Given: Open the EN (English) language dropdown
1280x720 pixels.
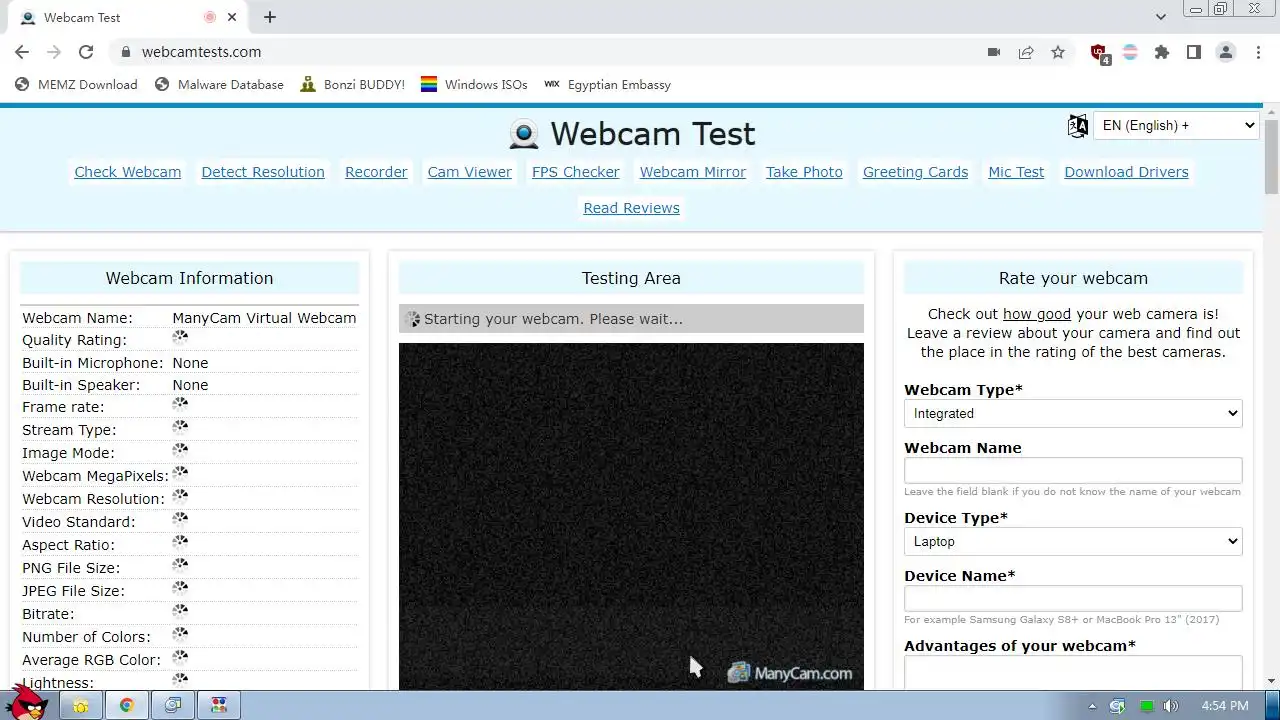Looking at the screenshot, I should pyautogui.click(x=1176, y=125).
